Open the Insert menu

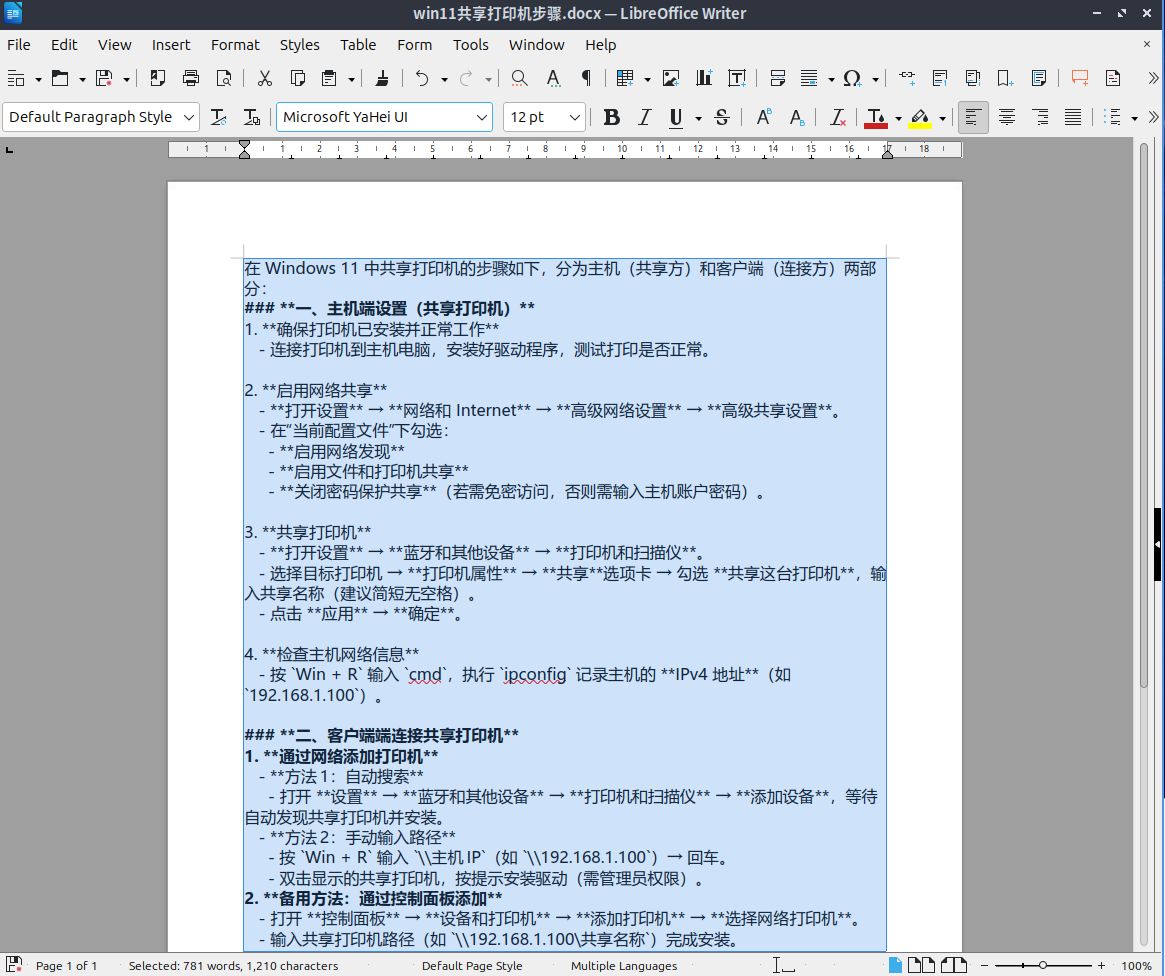[171, 45]
